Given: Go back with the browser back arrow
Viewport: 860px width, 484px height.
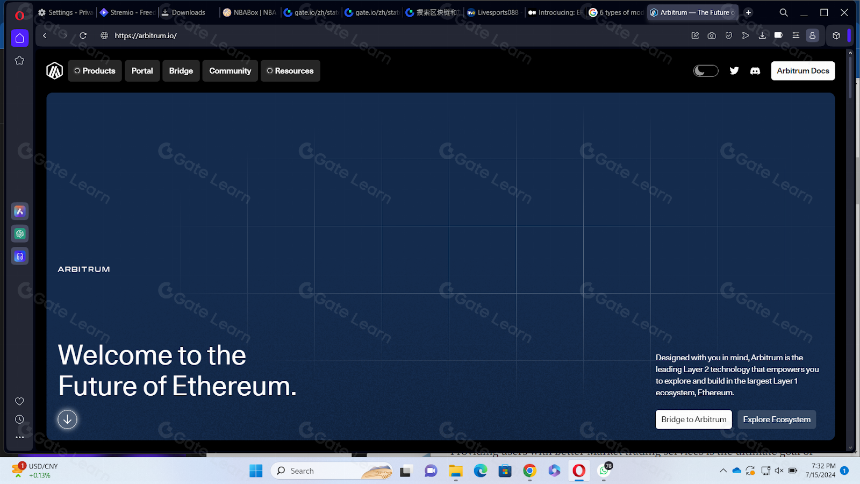Looking at the screenshot, I should pos(44,36).
